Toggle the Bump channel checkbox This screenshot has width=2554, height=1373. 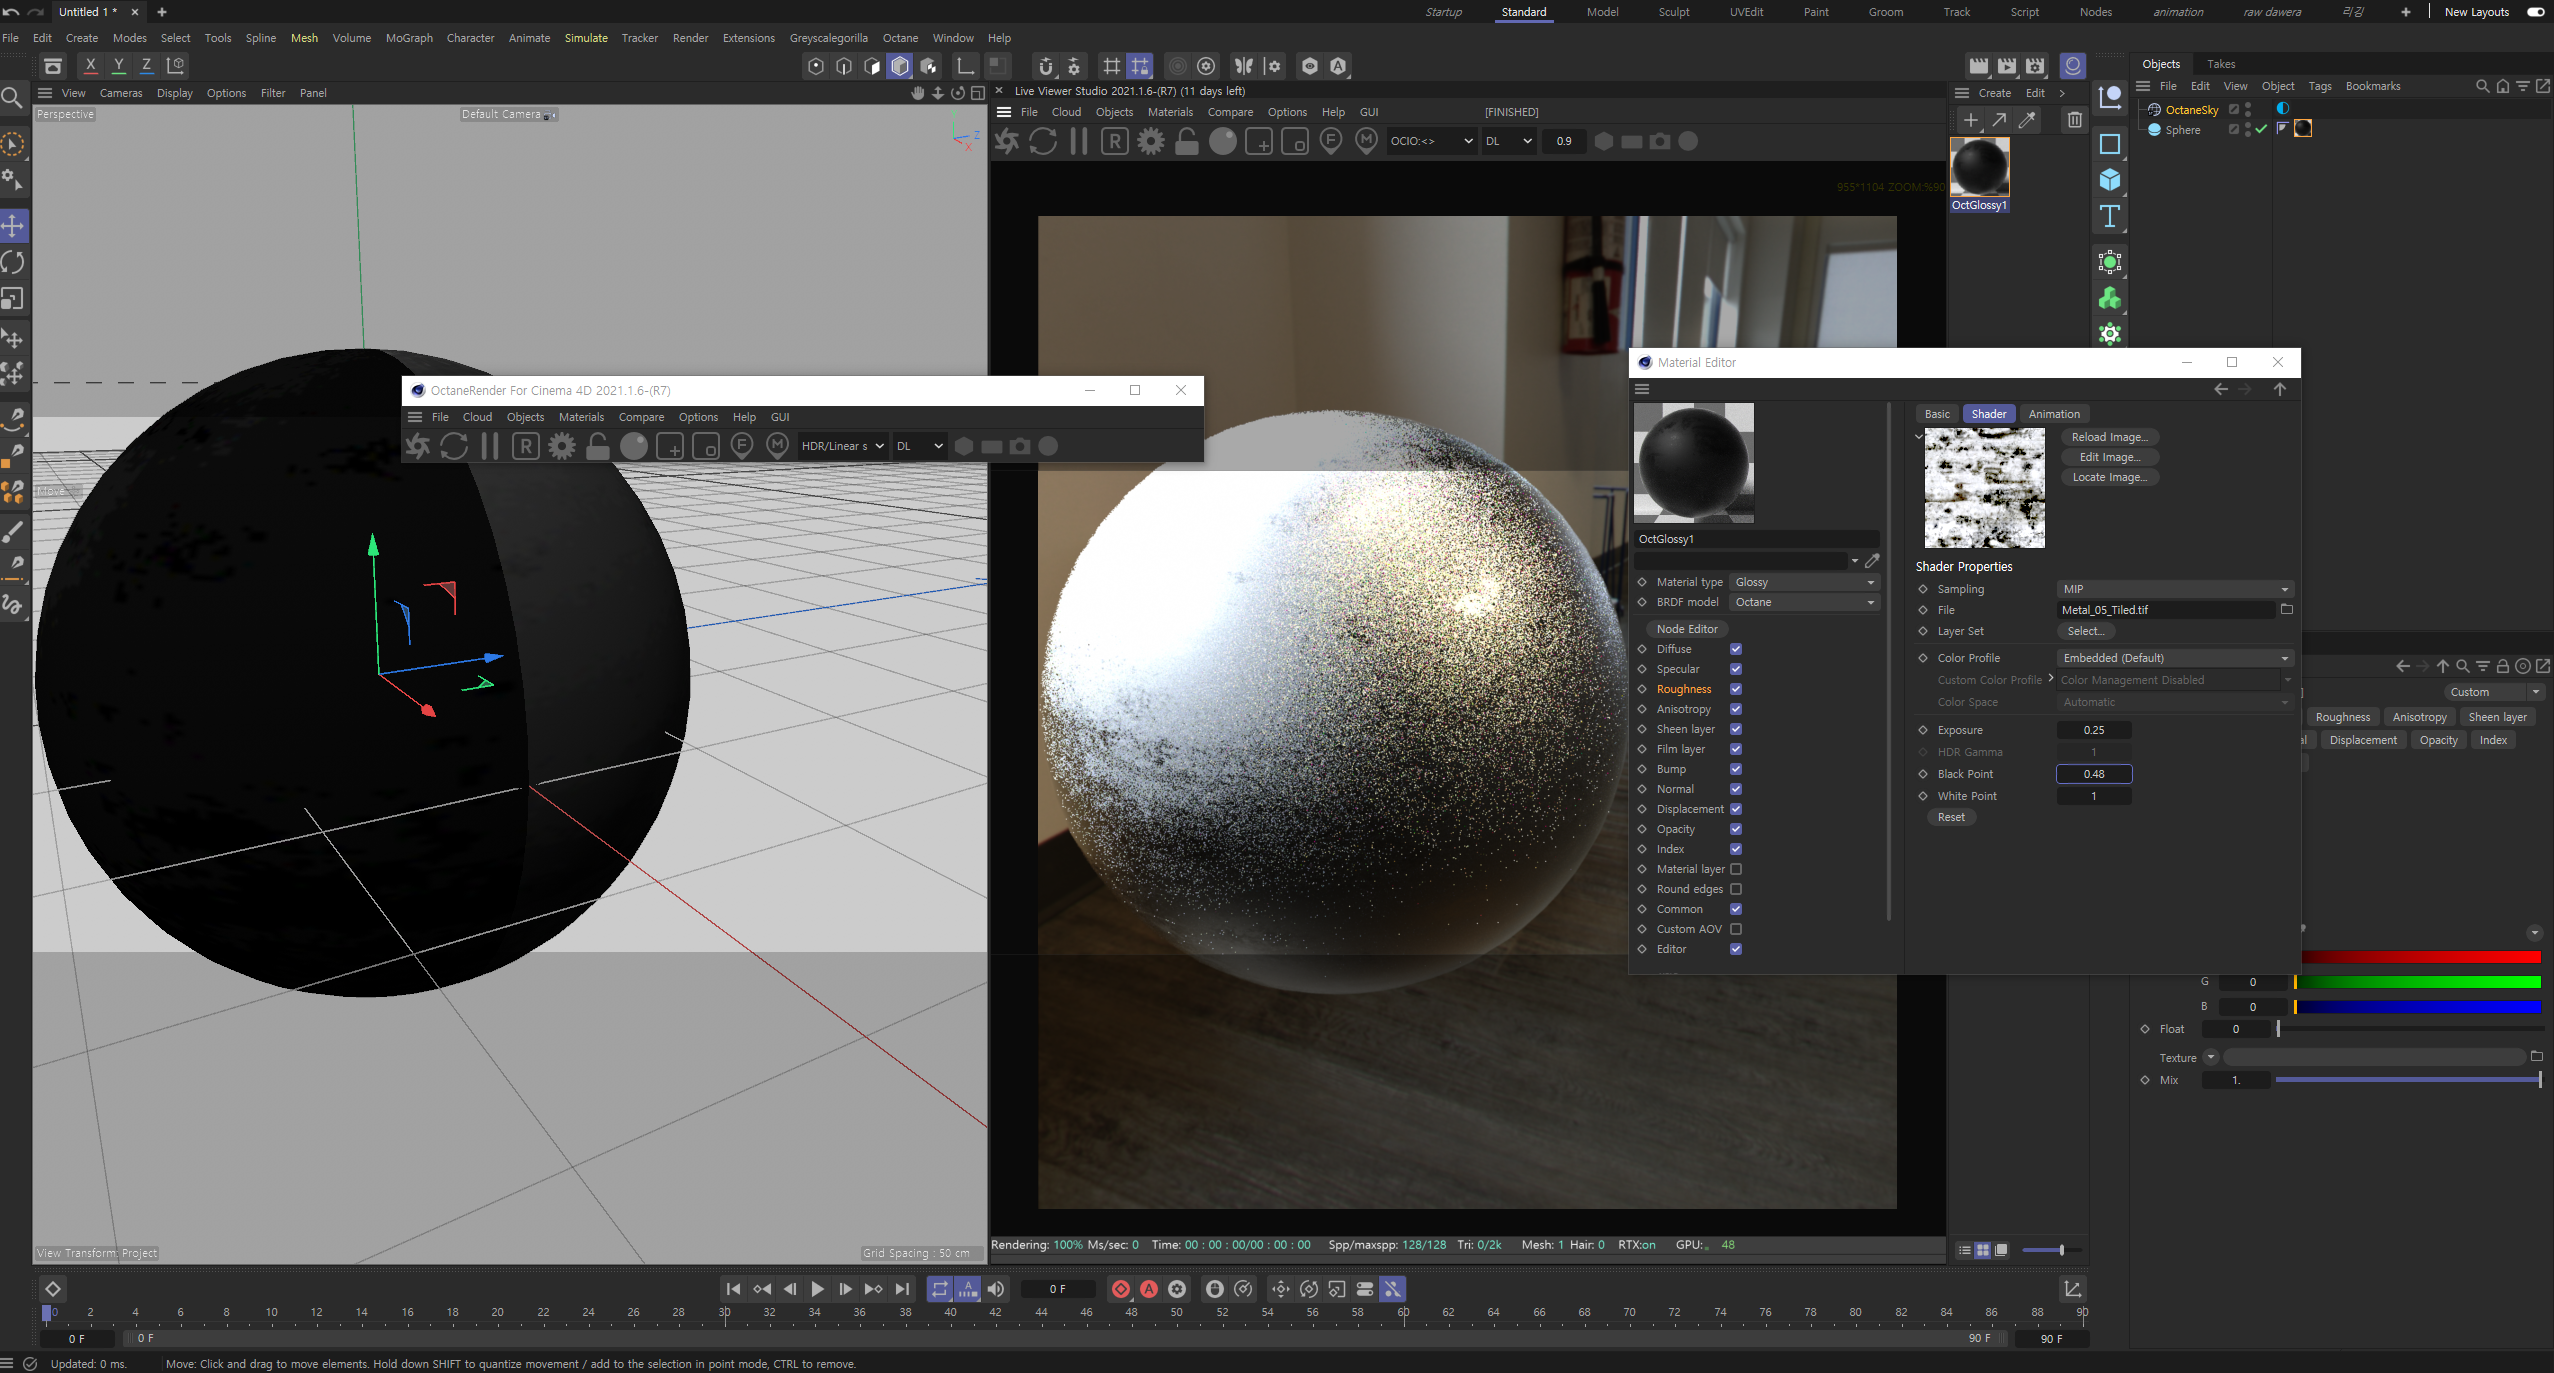pos(1736,769)
